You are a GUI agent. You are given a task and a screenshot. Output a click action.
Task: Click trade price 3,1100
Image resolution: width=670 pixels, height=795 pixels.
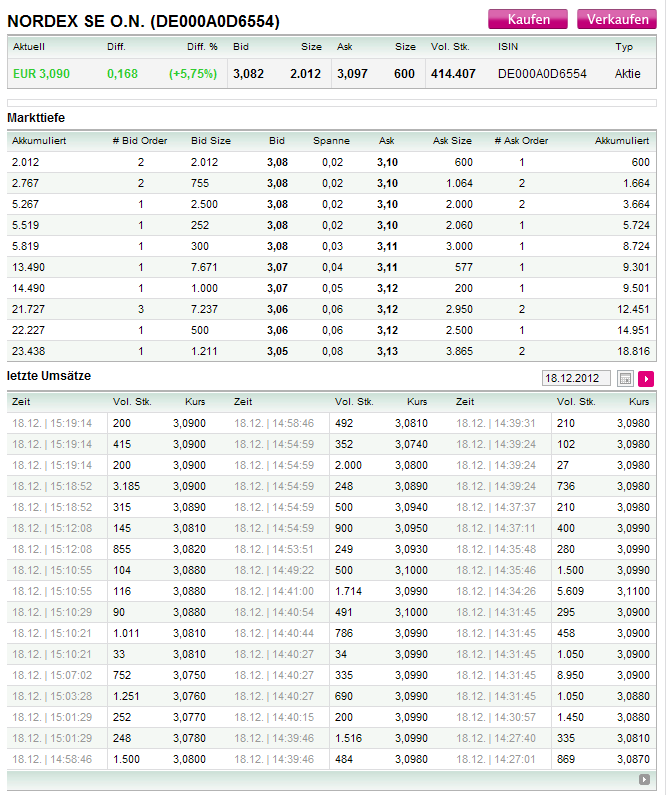click(633, 591)
